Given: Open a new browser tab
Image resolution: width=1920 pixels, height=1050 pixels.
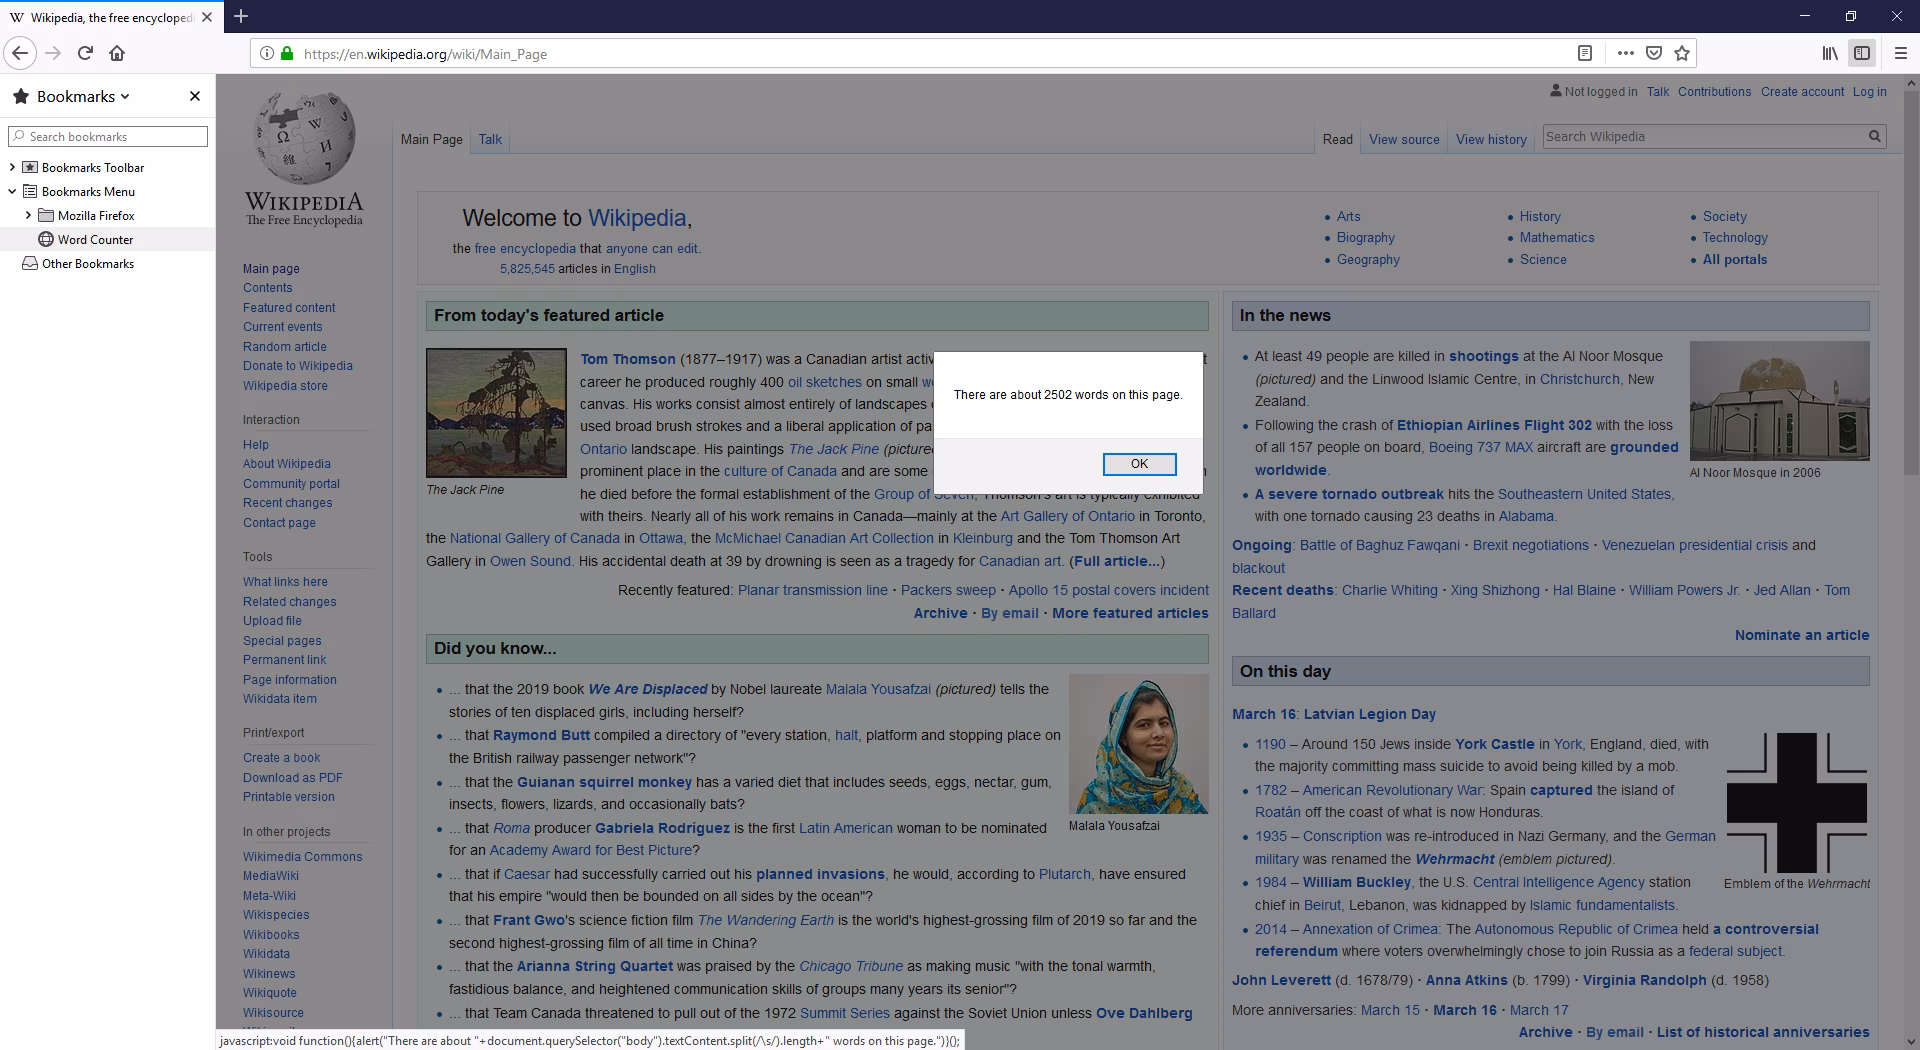Looking at the screenshot, I should tap(241, 16).
